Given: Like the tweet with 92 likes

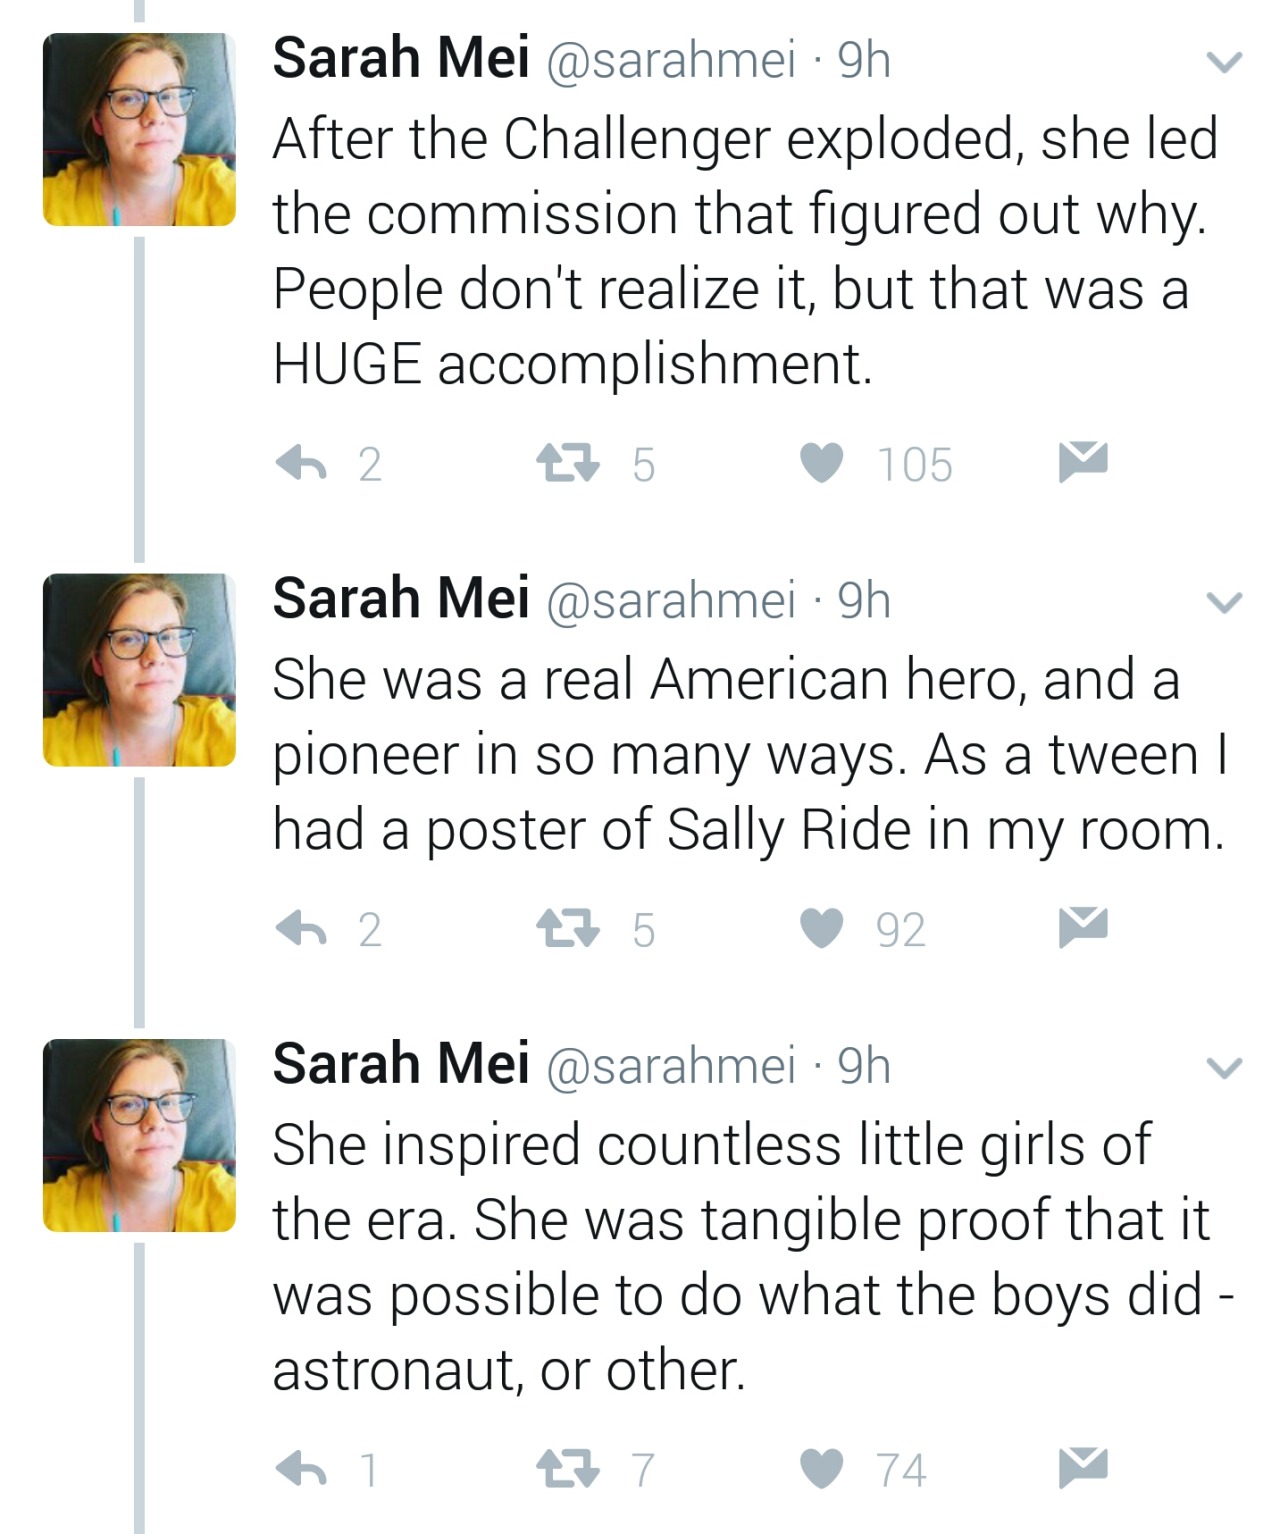Looking at the screenshot, I should tap(822, 929).
